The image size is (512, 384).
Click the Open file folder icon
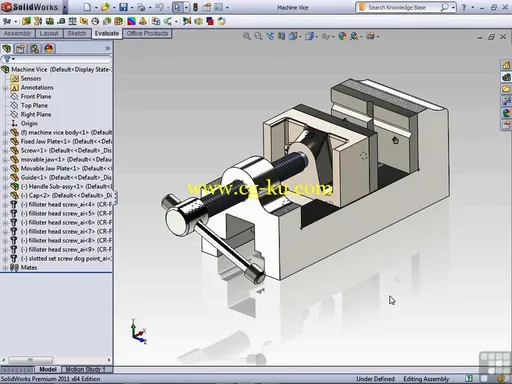point(105,7)
